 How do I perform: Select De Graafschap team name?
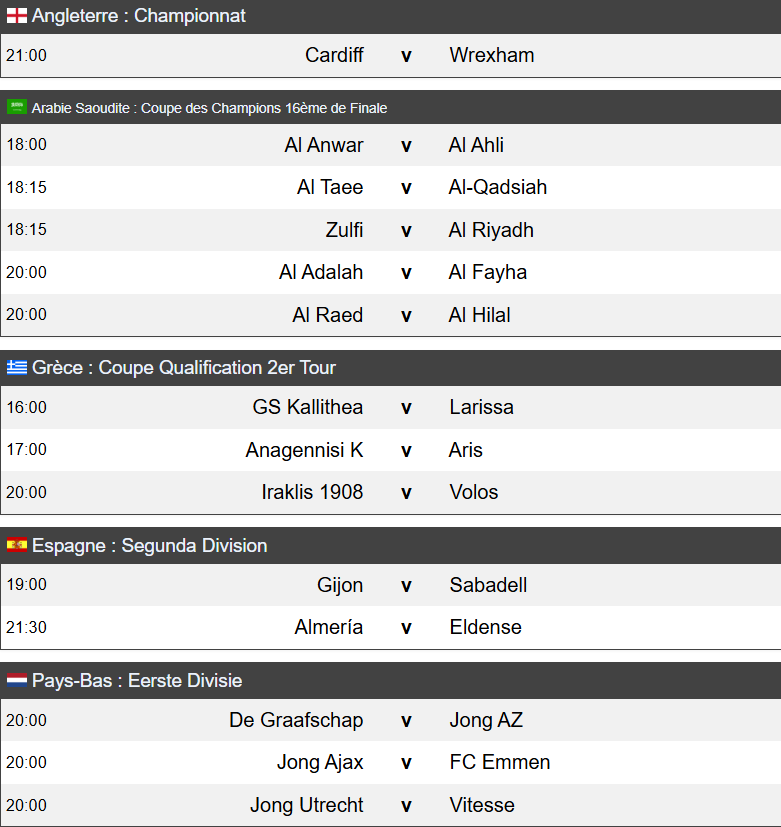(296, 720)
